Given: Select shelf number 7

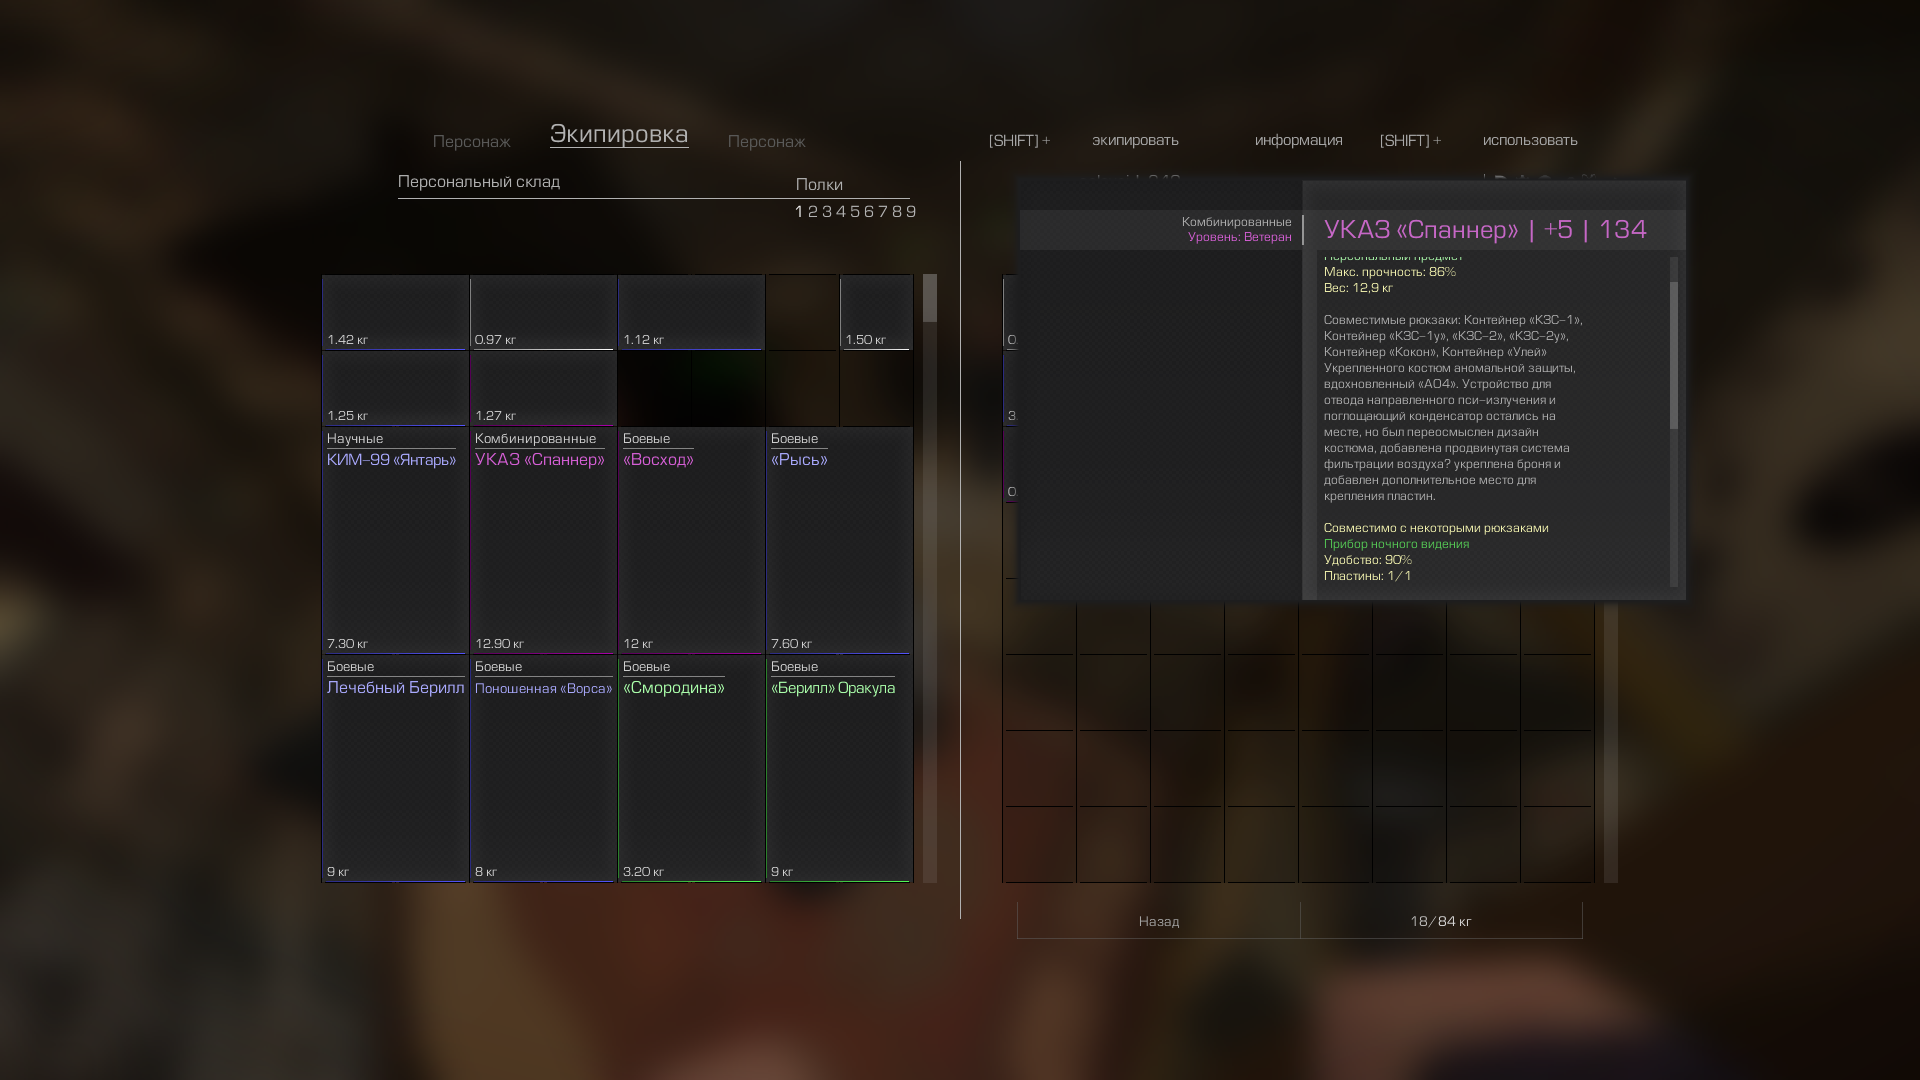Looking at the screenshot, I should (883, 212).
